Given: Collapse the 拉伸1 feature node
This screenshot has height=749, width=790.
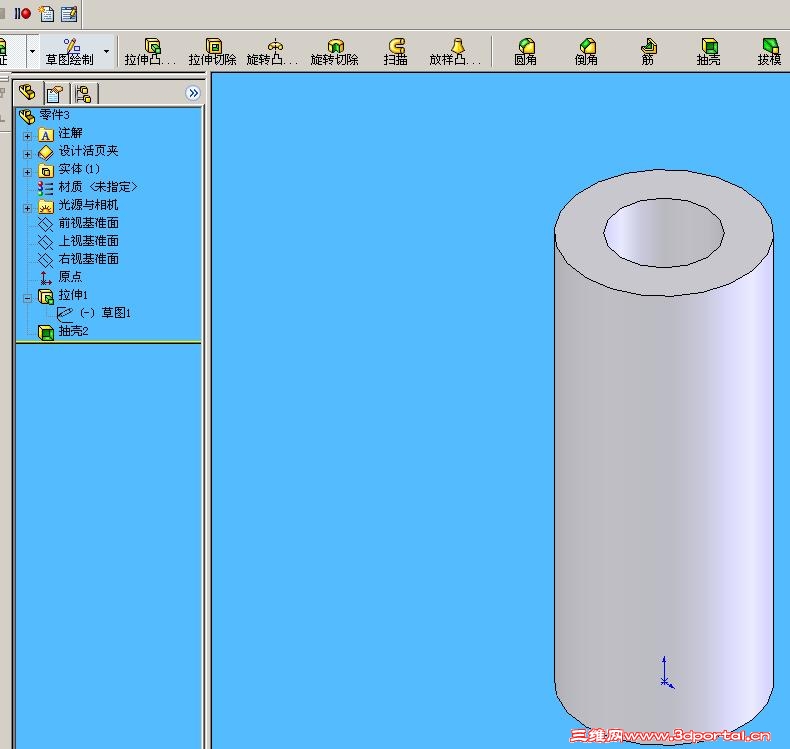Looking at the screenshot, I should point(27,298).
